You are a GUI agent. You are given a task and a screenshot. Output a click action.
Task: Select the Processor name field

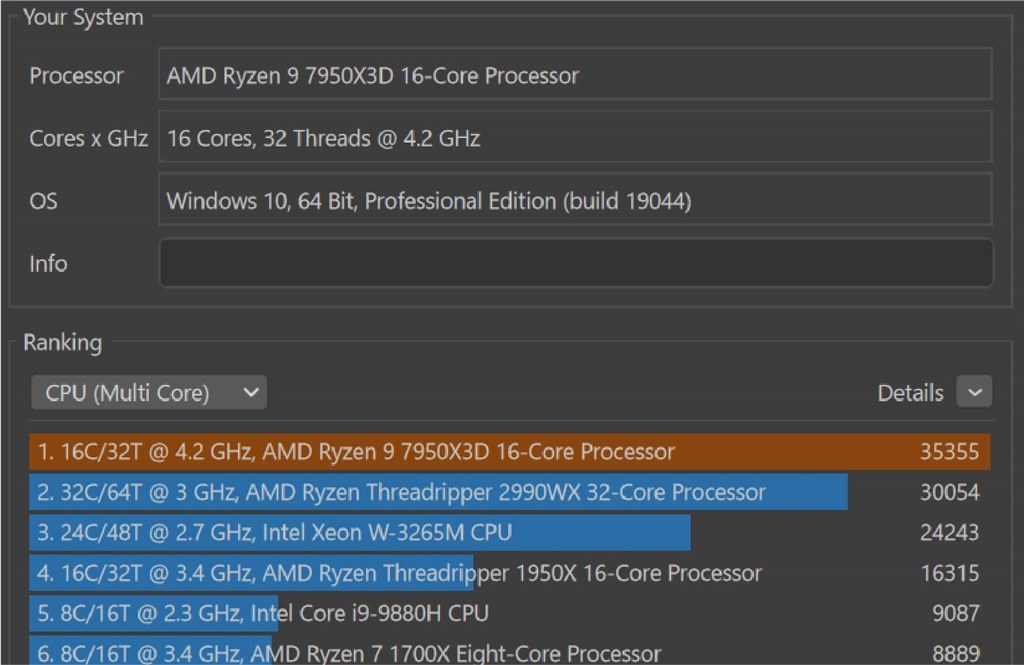(x=575, y=74)
